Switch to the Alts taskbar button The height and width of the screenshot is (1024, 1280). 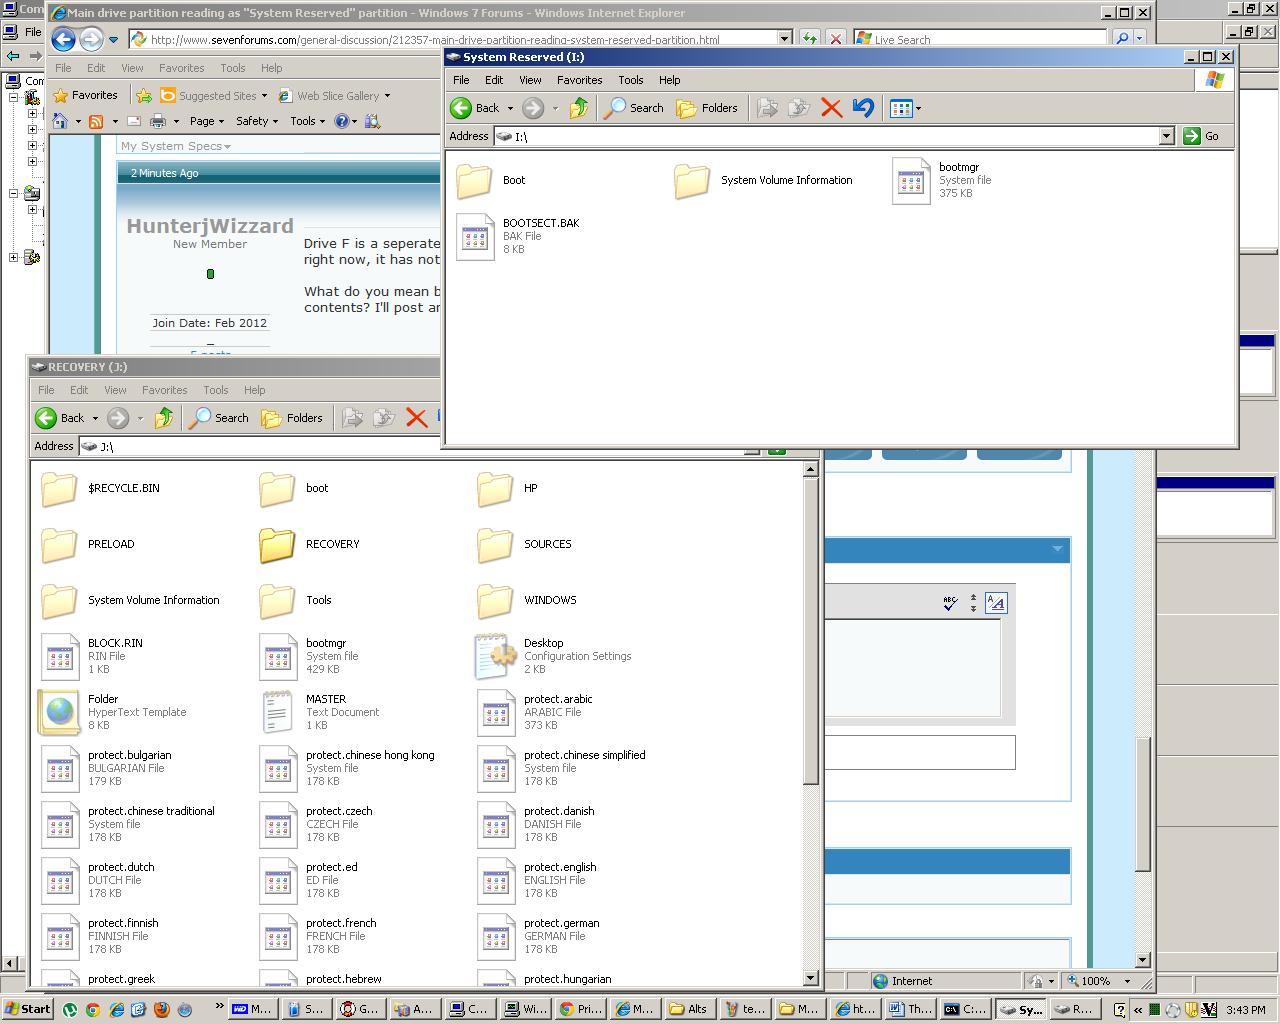(x=688, y=1009)
